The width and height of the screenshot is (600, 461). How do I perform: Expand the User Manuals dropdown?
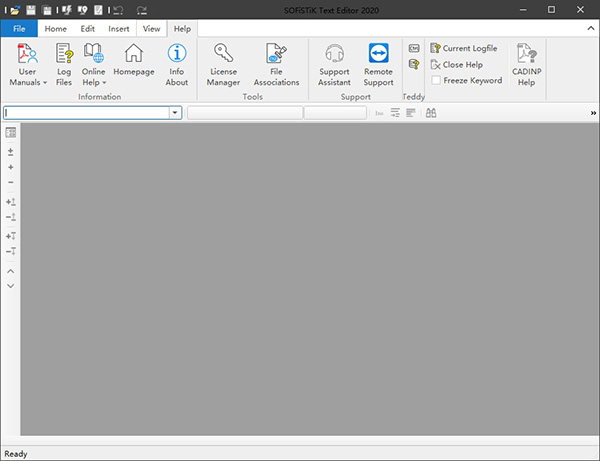tap(28, 83)
